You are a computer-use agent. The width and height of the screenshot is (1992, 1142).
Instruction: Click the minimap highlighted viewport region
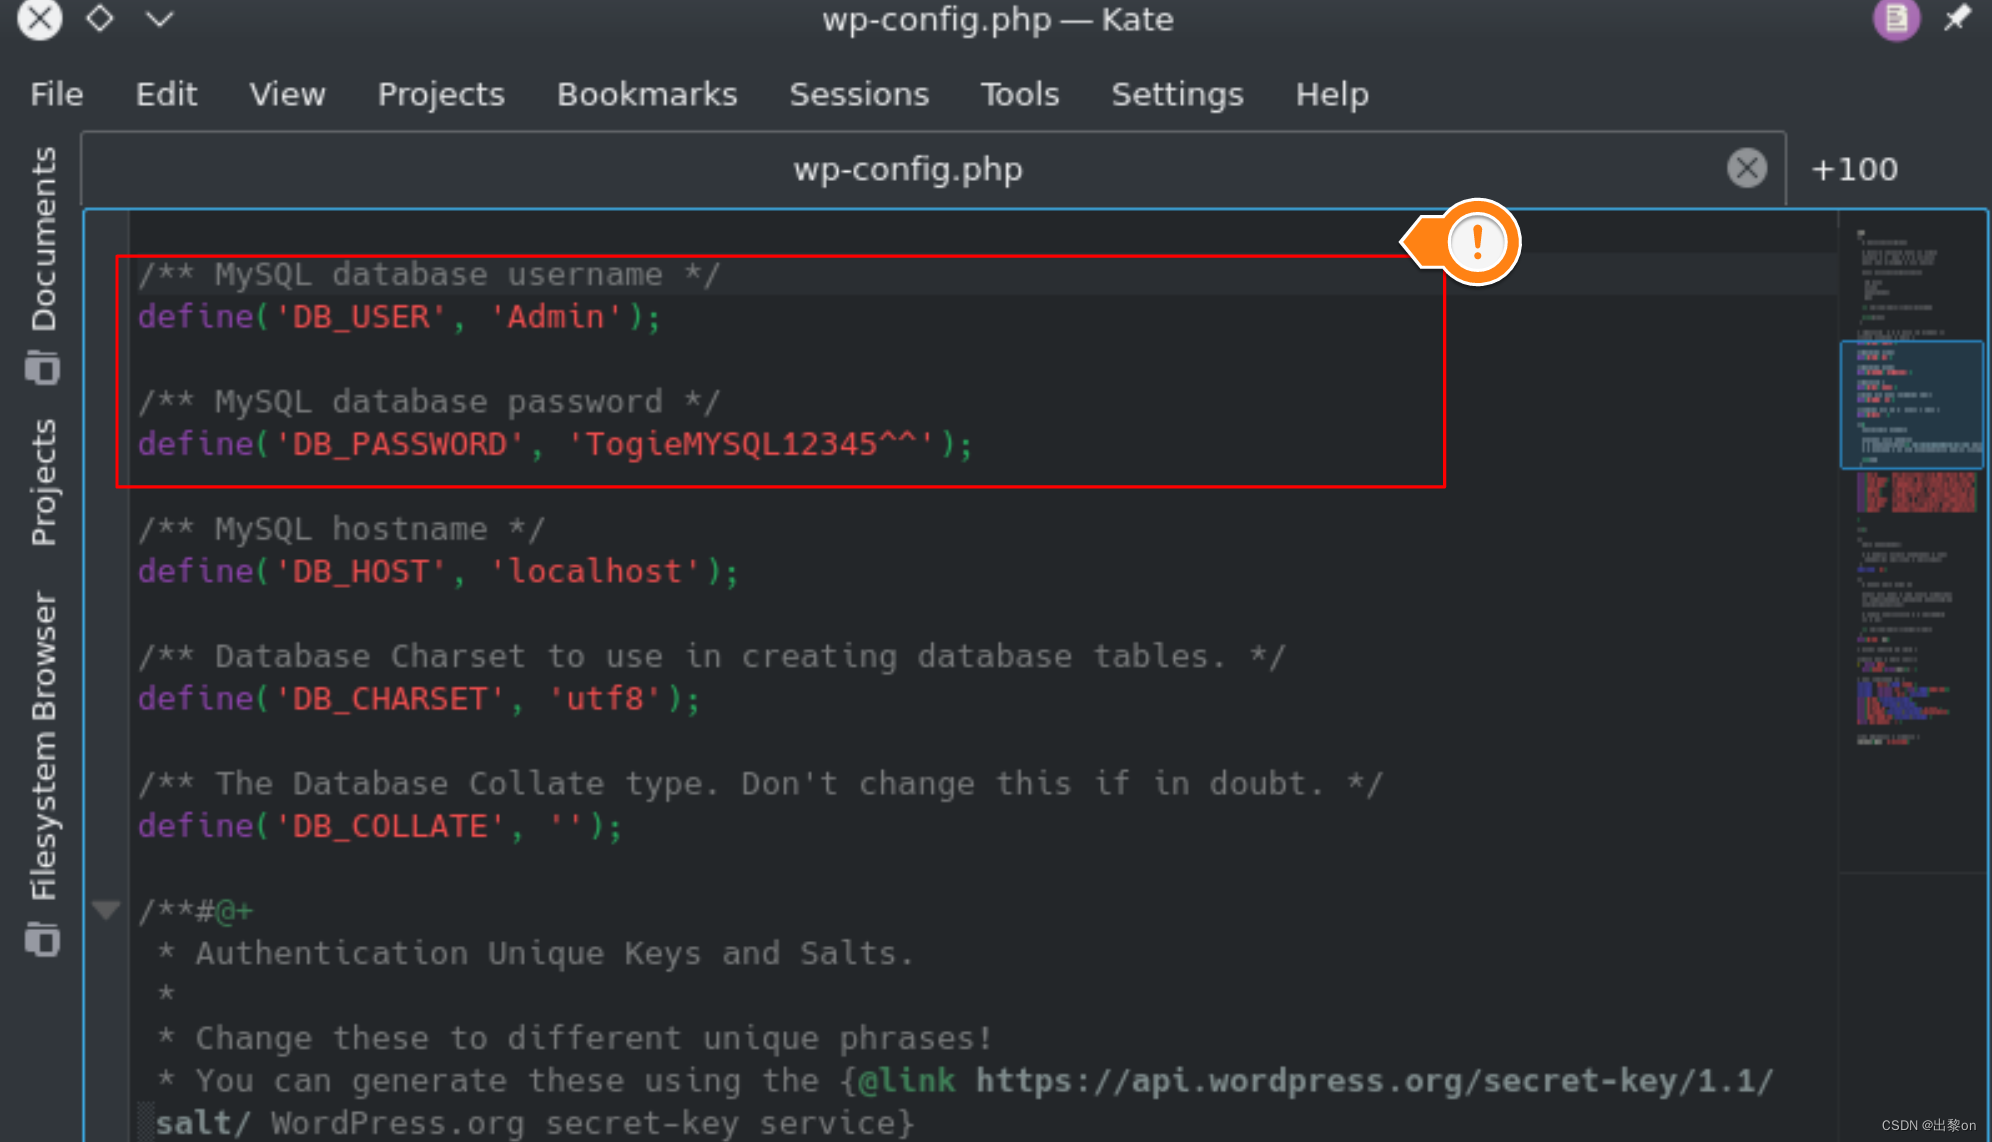click(x=1911, y=404)
